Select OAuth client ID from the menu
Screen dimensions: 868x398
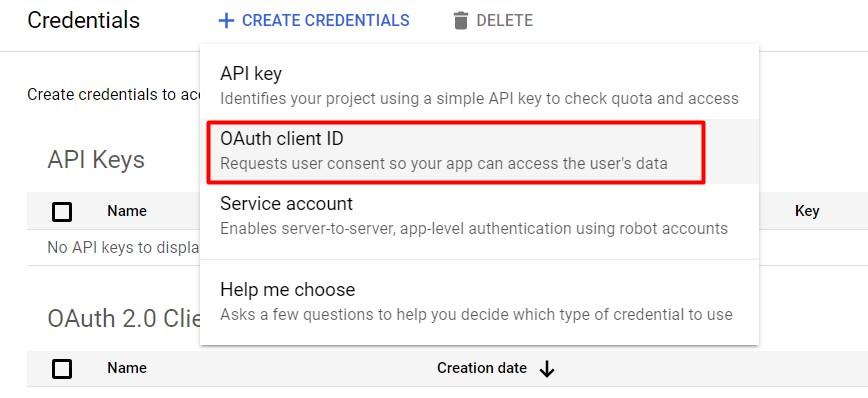pos(479,151)
